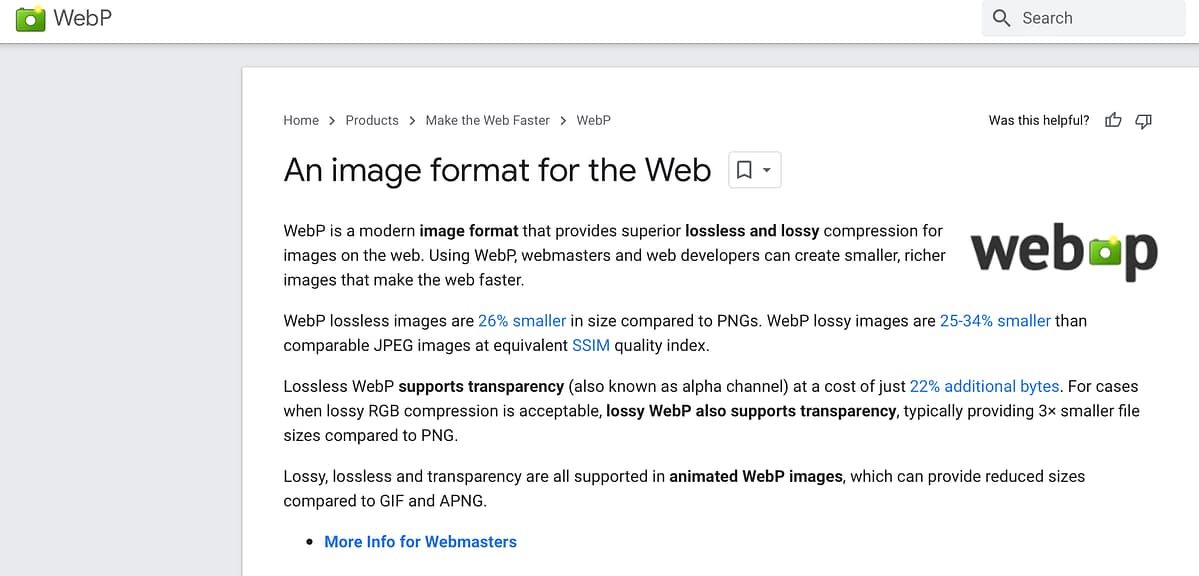Click the chevron after Home breadcrumb
The image size is (1199, 576).
pyautogui.click(x=330, y=120)
